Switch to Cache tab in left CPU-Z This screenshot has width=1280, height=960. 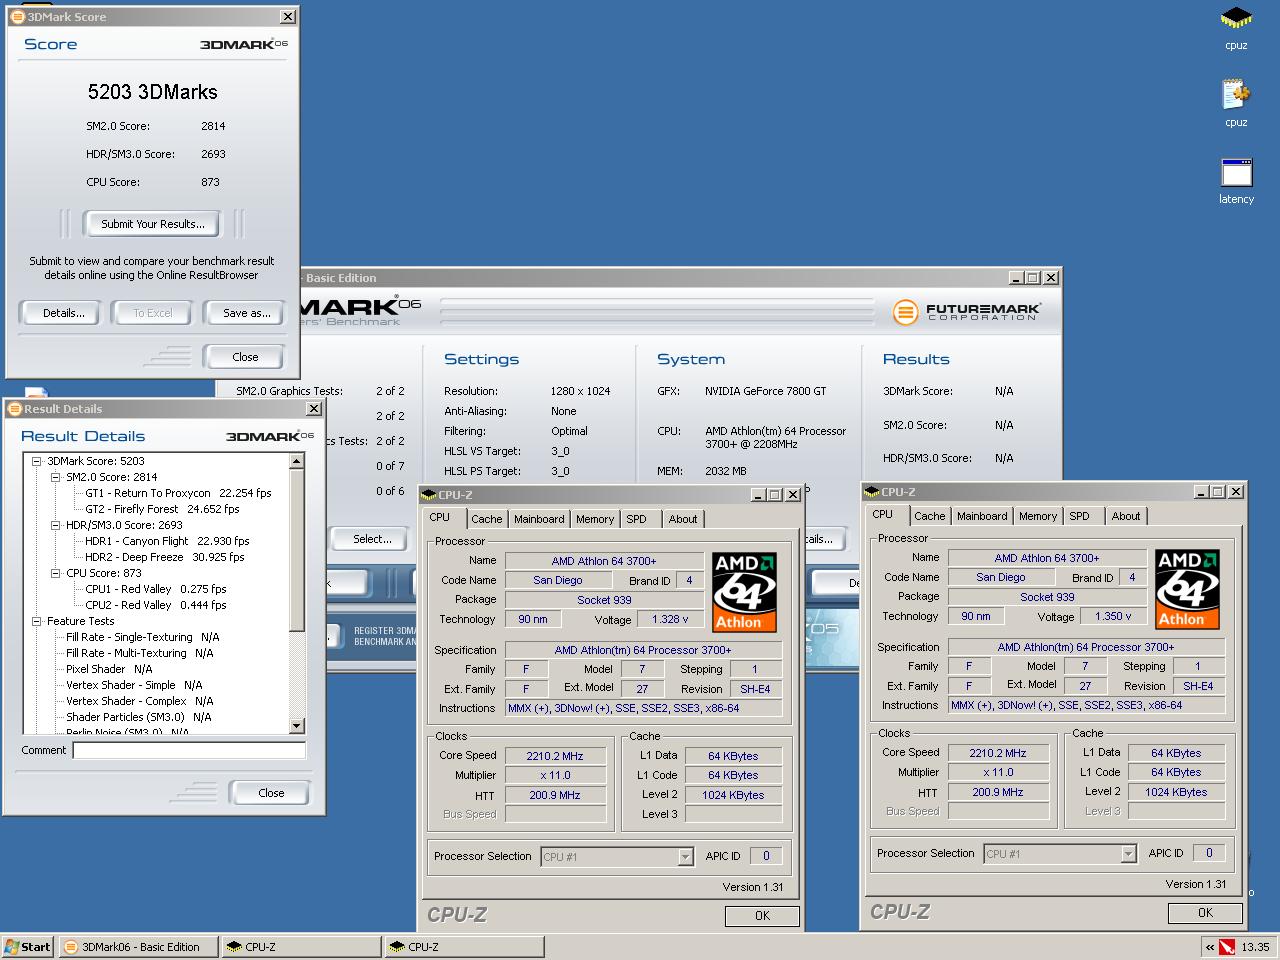click(x=487, y=519)
